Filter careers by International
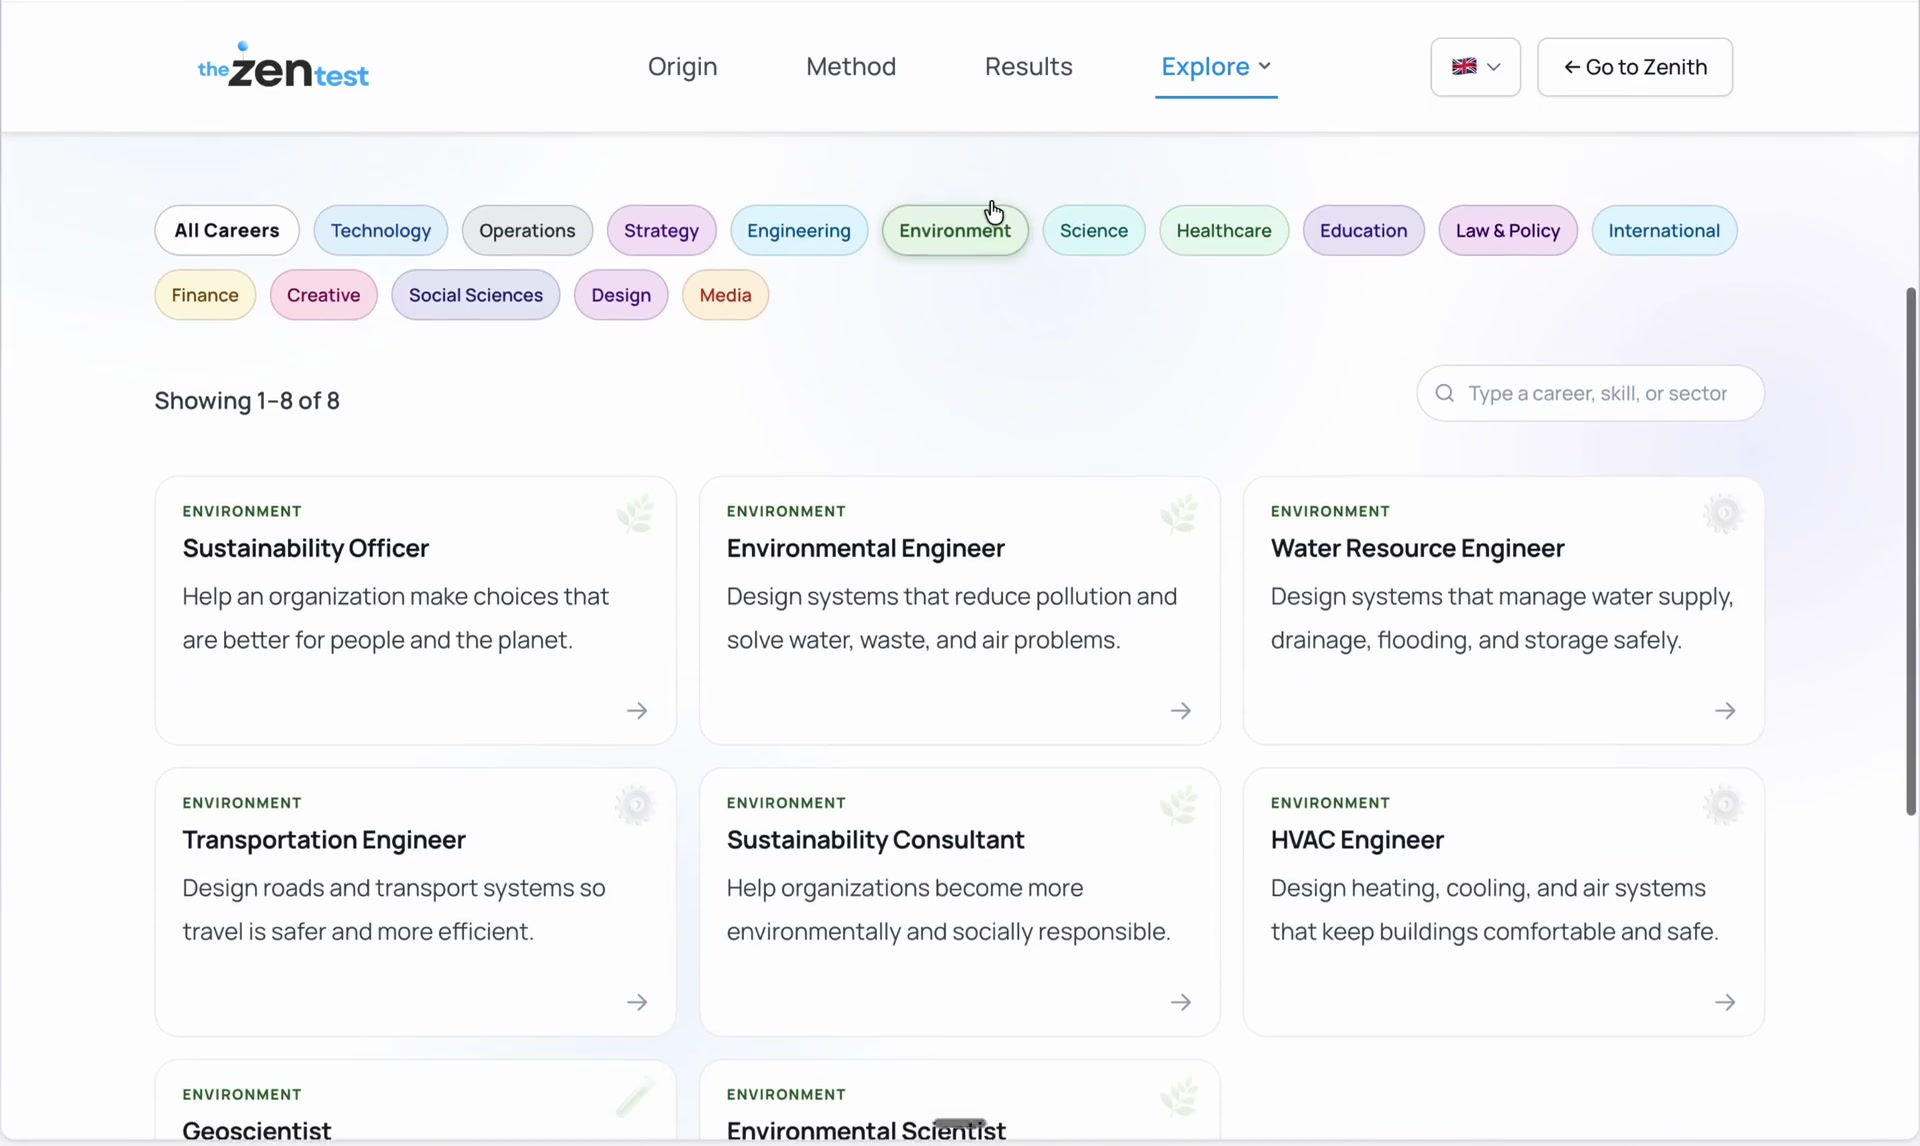1920x1146 pixels. coord(1664,230)
